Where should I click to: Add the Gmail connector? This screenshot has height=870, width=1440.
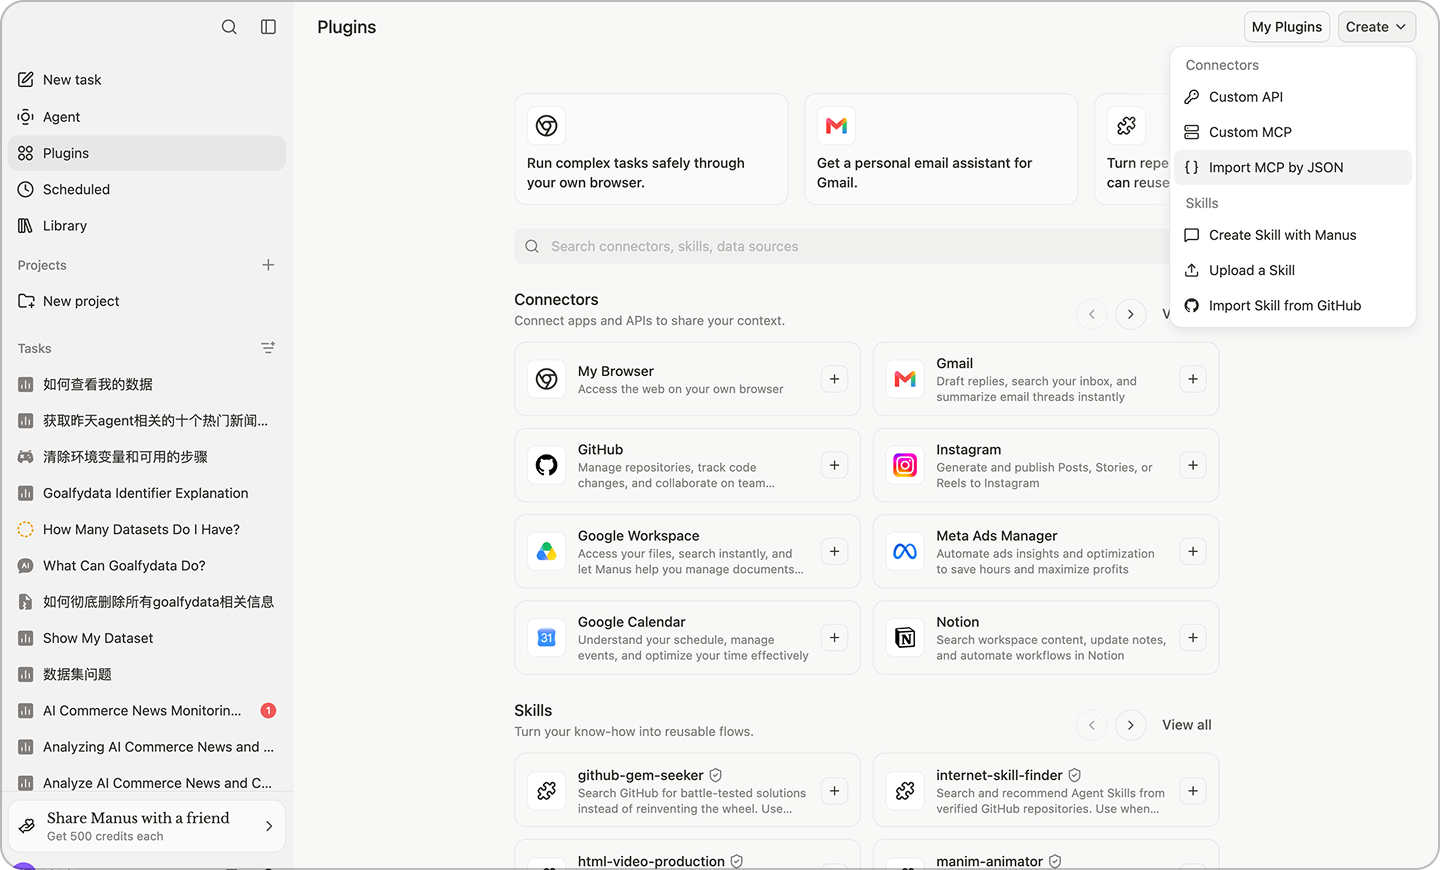pos(1193,379)
